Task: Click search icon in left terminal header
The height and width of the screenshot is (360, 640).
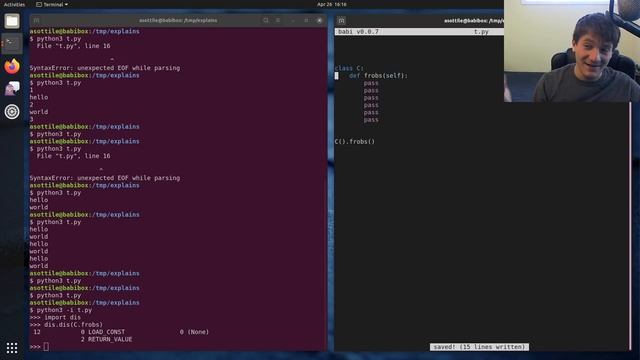Action: click(266, 20)
